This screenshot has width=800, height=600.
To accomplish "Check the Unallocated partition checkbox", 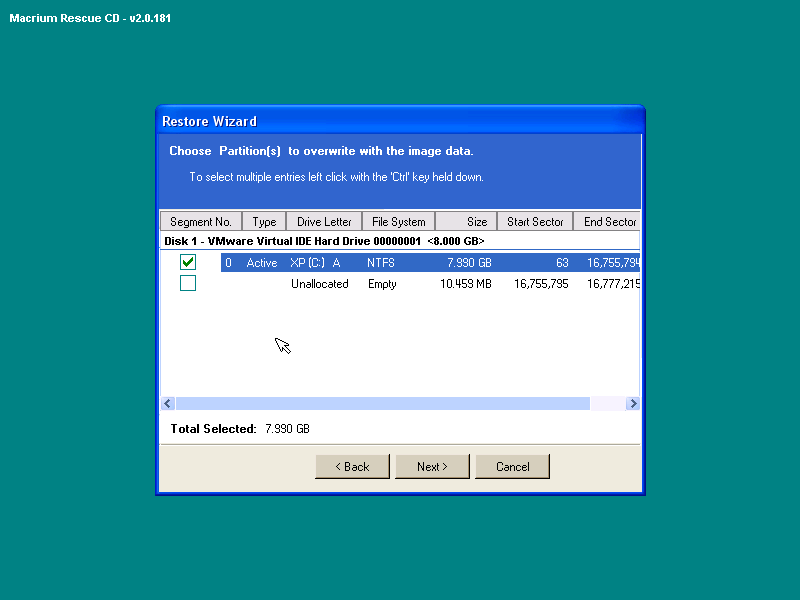I will pyautogui.click(x=188, y=283).
